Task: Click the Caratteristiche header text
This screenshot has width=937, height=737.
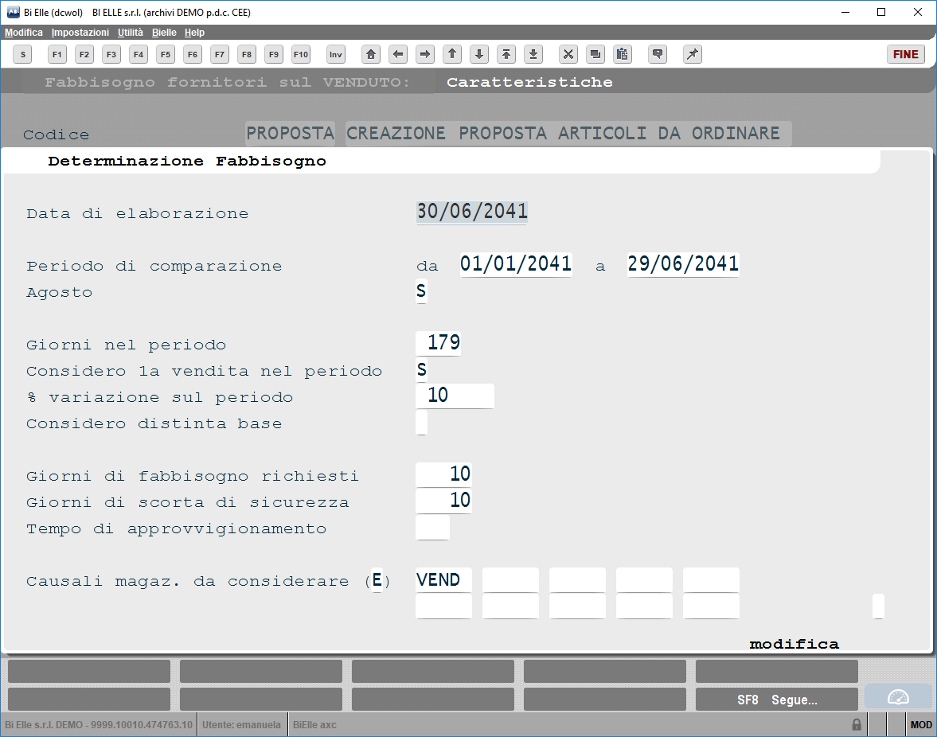Action: 529,82
